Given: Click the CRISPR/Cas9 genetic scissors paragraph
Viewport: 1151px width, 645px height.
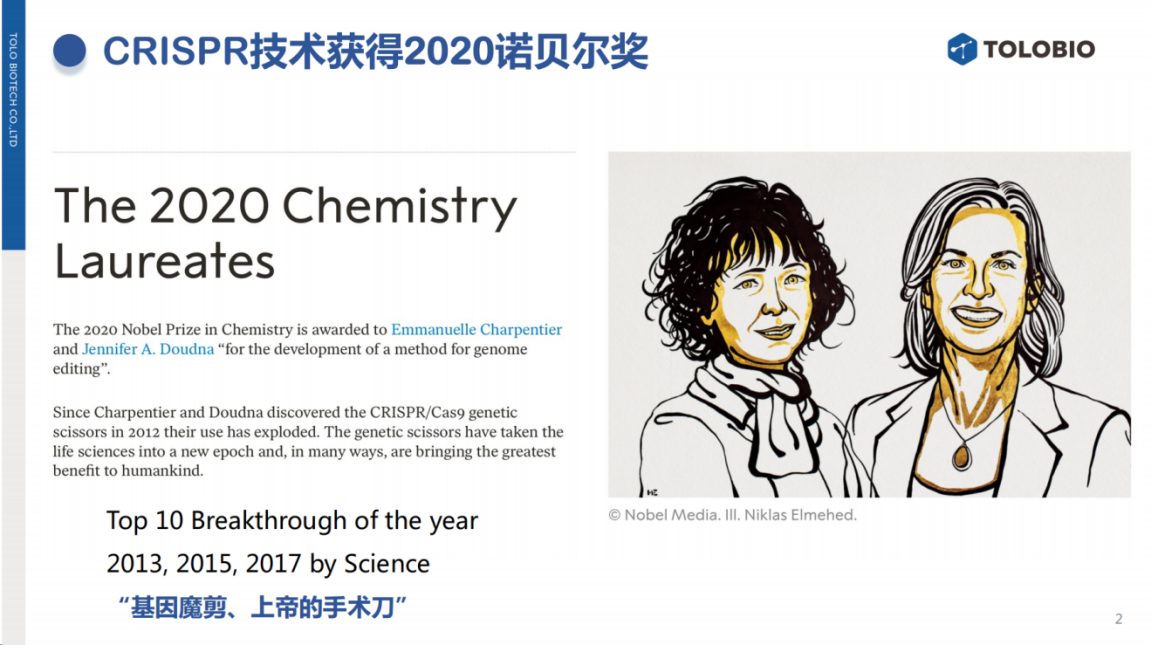Looking at the screenshot, I should click(x=308, y=442).
